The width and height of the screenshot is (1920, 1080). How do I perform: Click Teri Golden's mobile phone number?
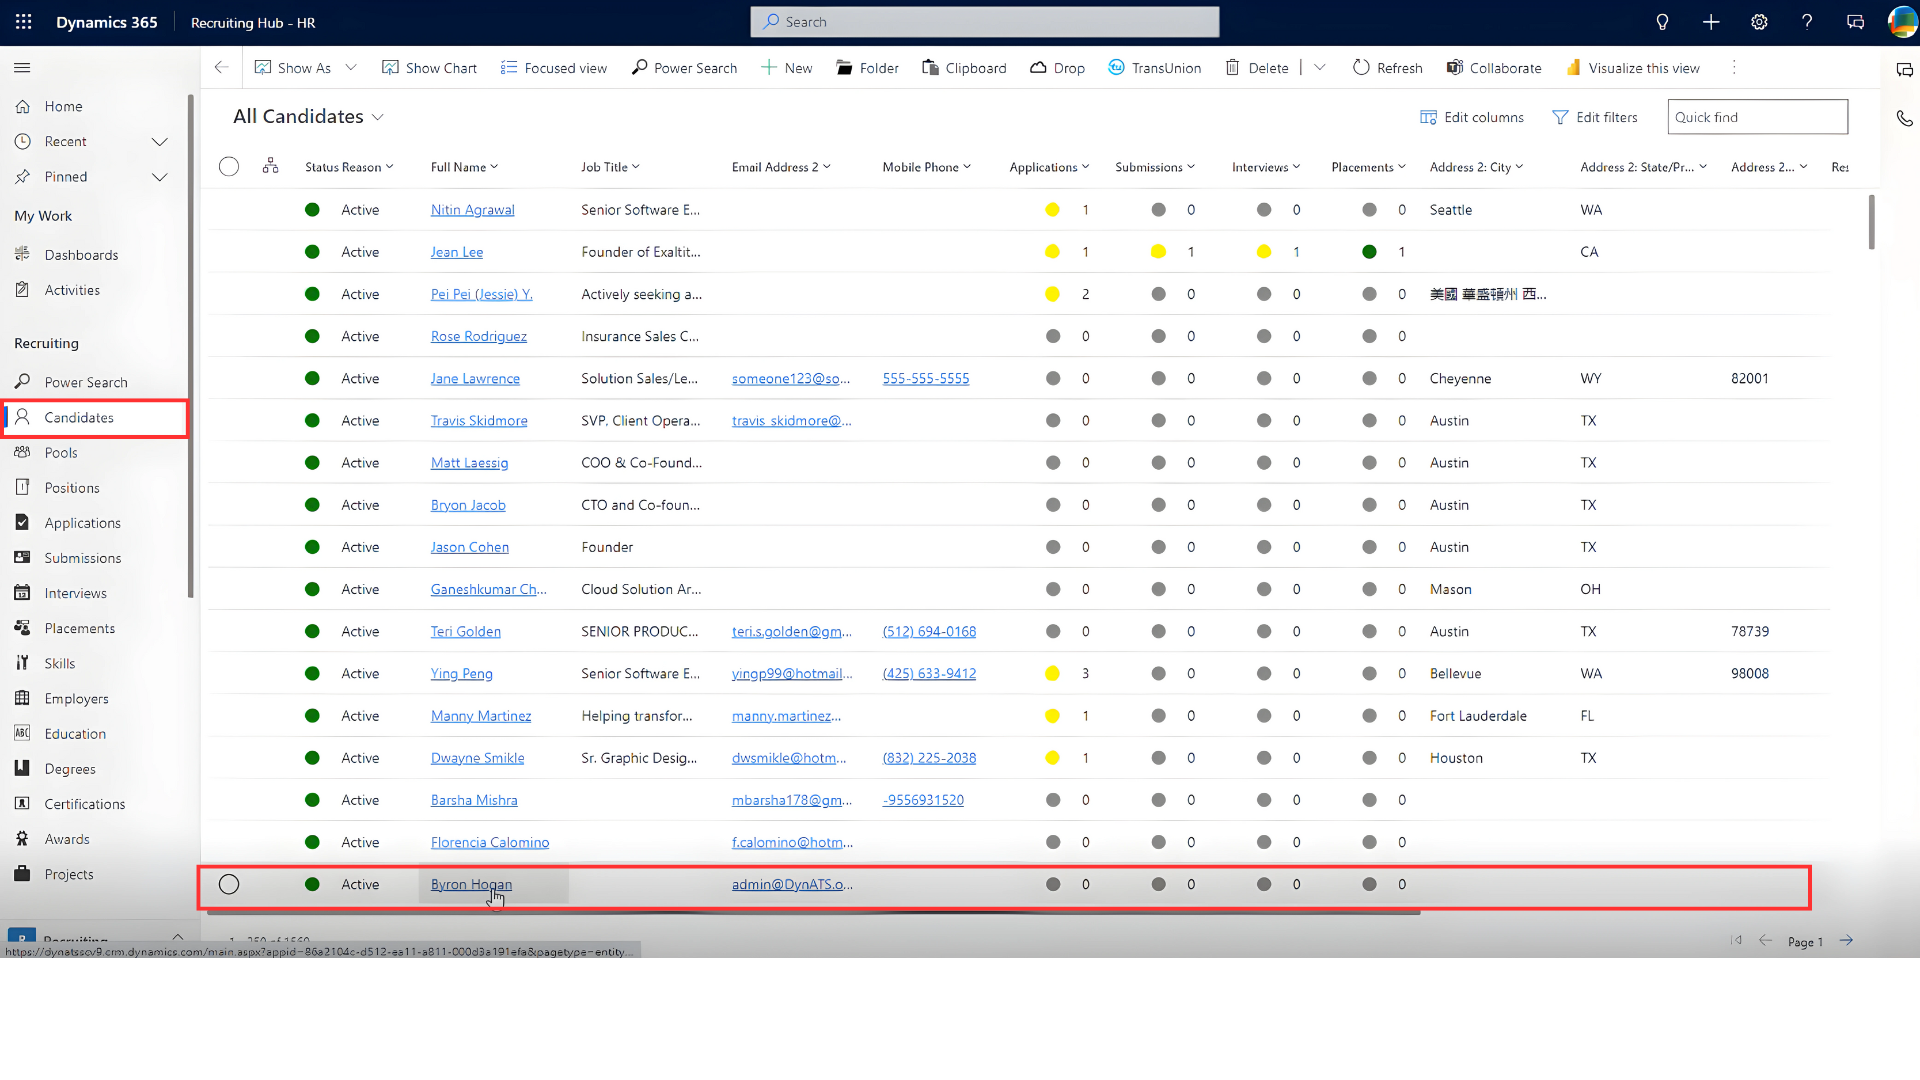coord(929,632)
